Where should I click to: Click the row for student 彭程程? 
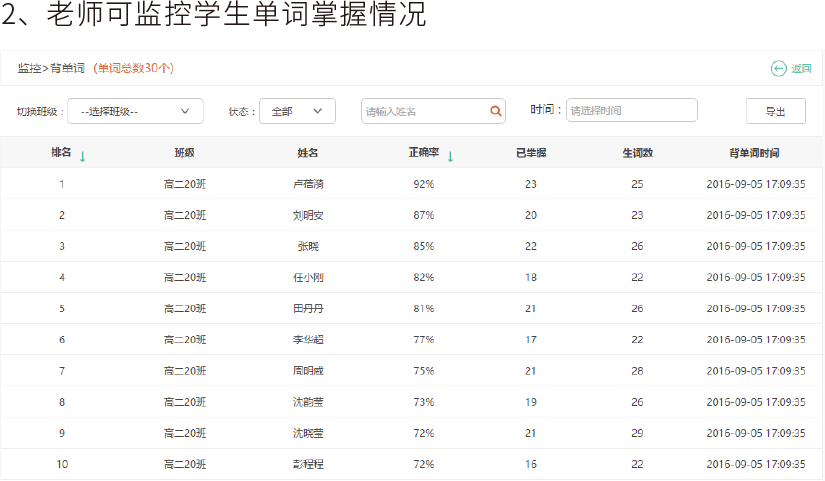click(x=308, y=464)
